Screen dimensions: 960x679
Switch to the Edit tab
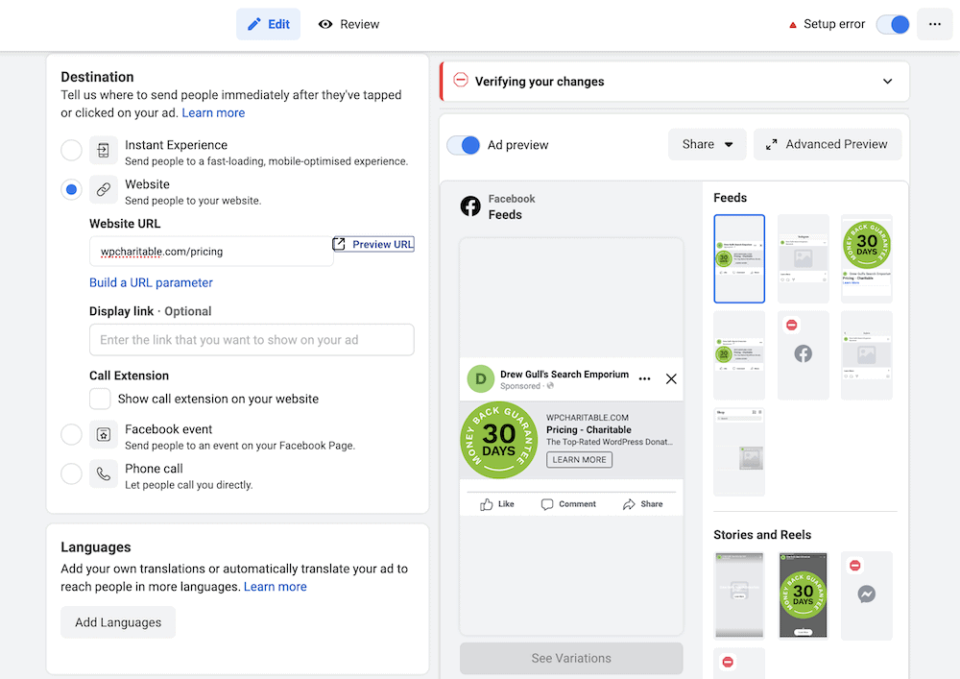[268, 24]
